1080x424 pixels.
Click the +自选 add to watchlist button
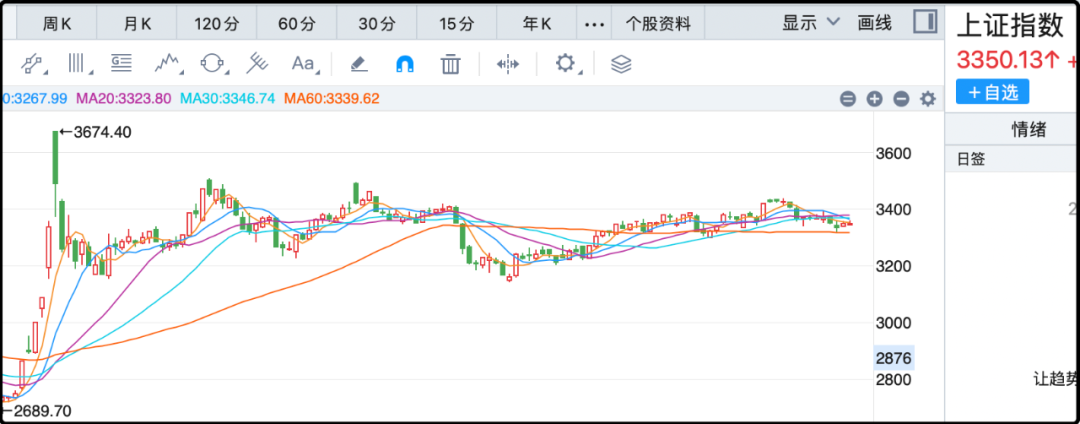point(992,92)
